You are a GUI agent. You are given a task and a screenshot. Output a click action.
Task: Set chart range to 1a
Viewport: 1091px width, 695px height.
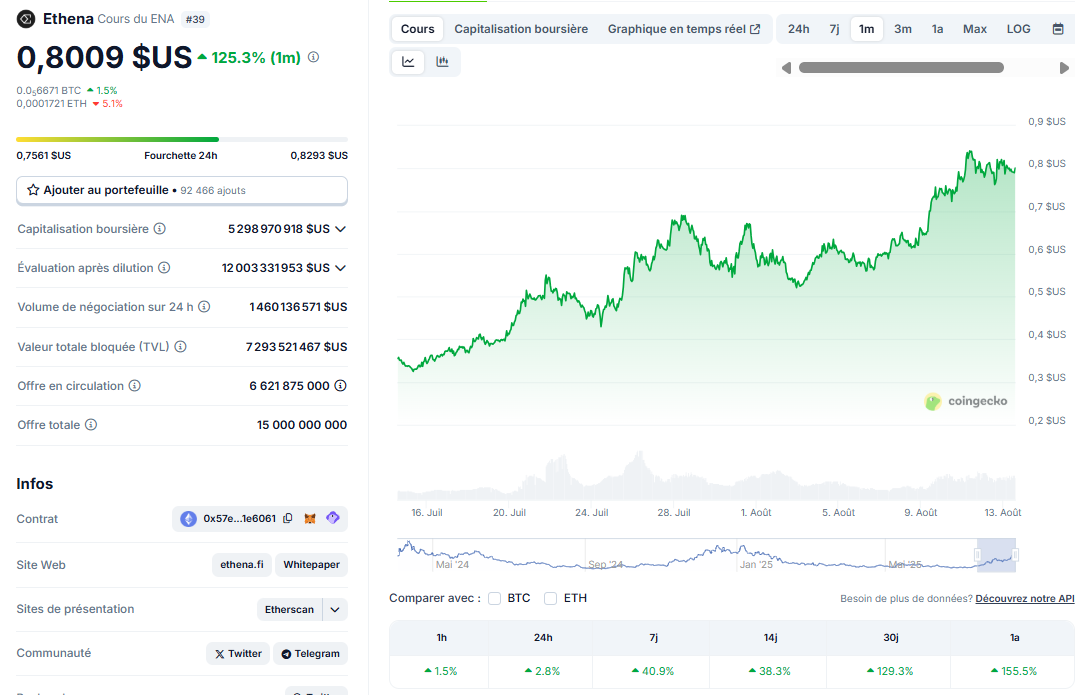938,29
